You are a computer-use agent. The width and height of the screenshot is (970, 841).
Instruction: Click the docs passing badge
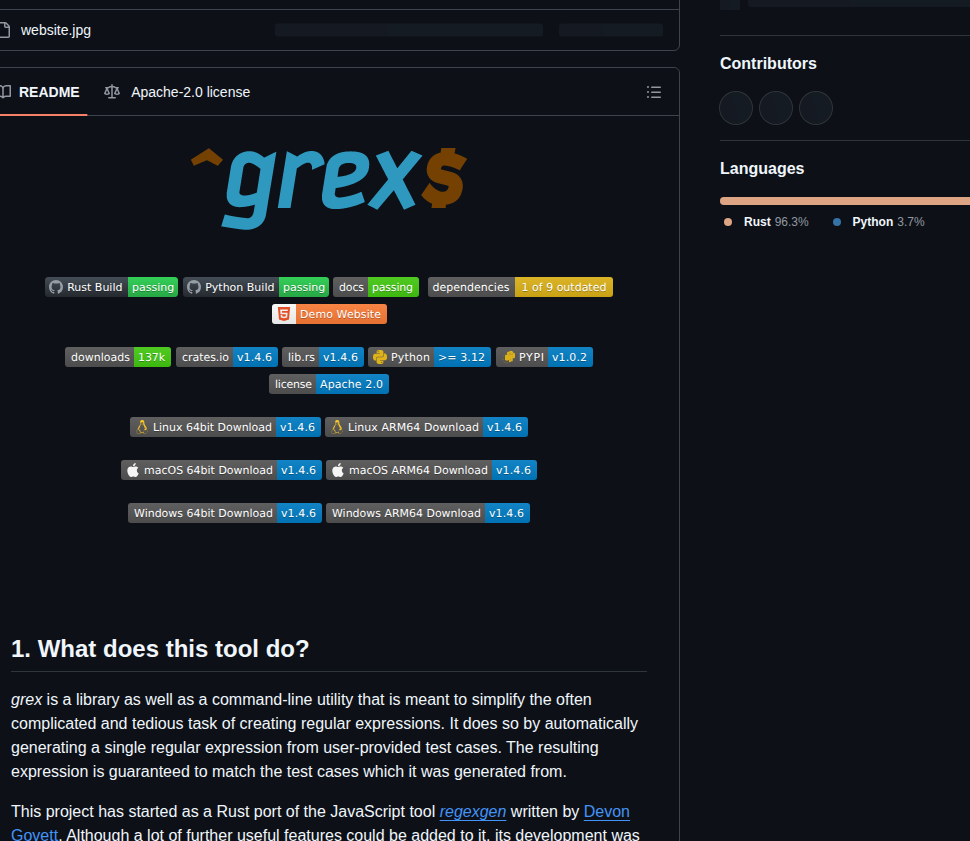(x=376, y=287)
